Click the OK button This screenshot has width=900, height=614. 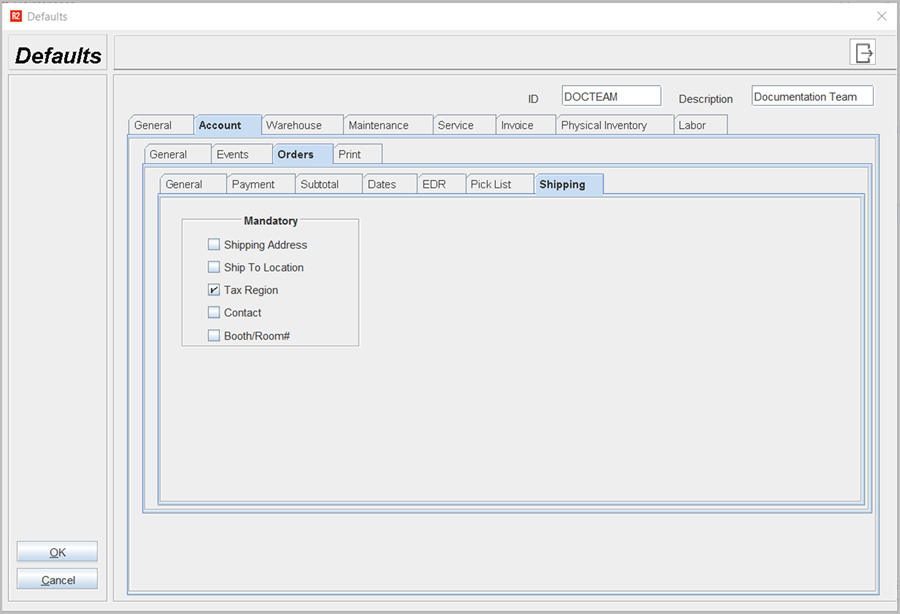(x=57, y=552)
